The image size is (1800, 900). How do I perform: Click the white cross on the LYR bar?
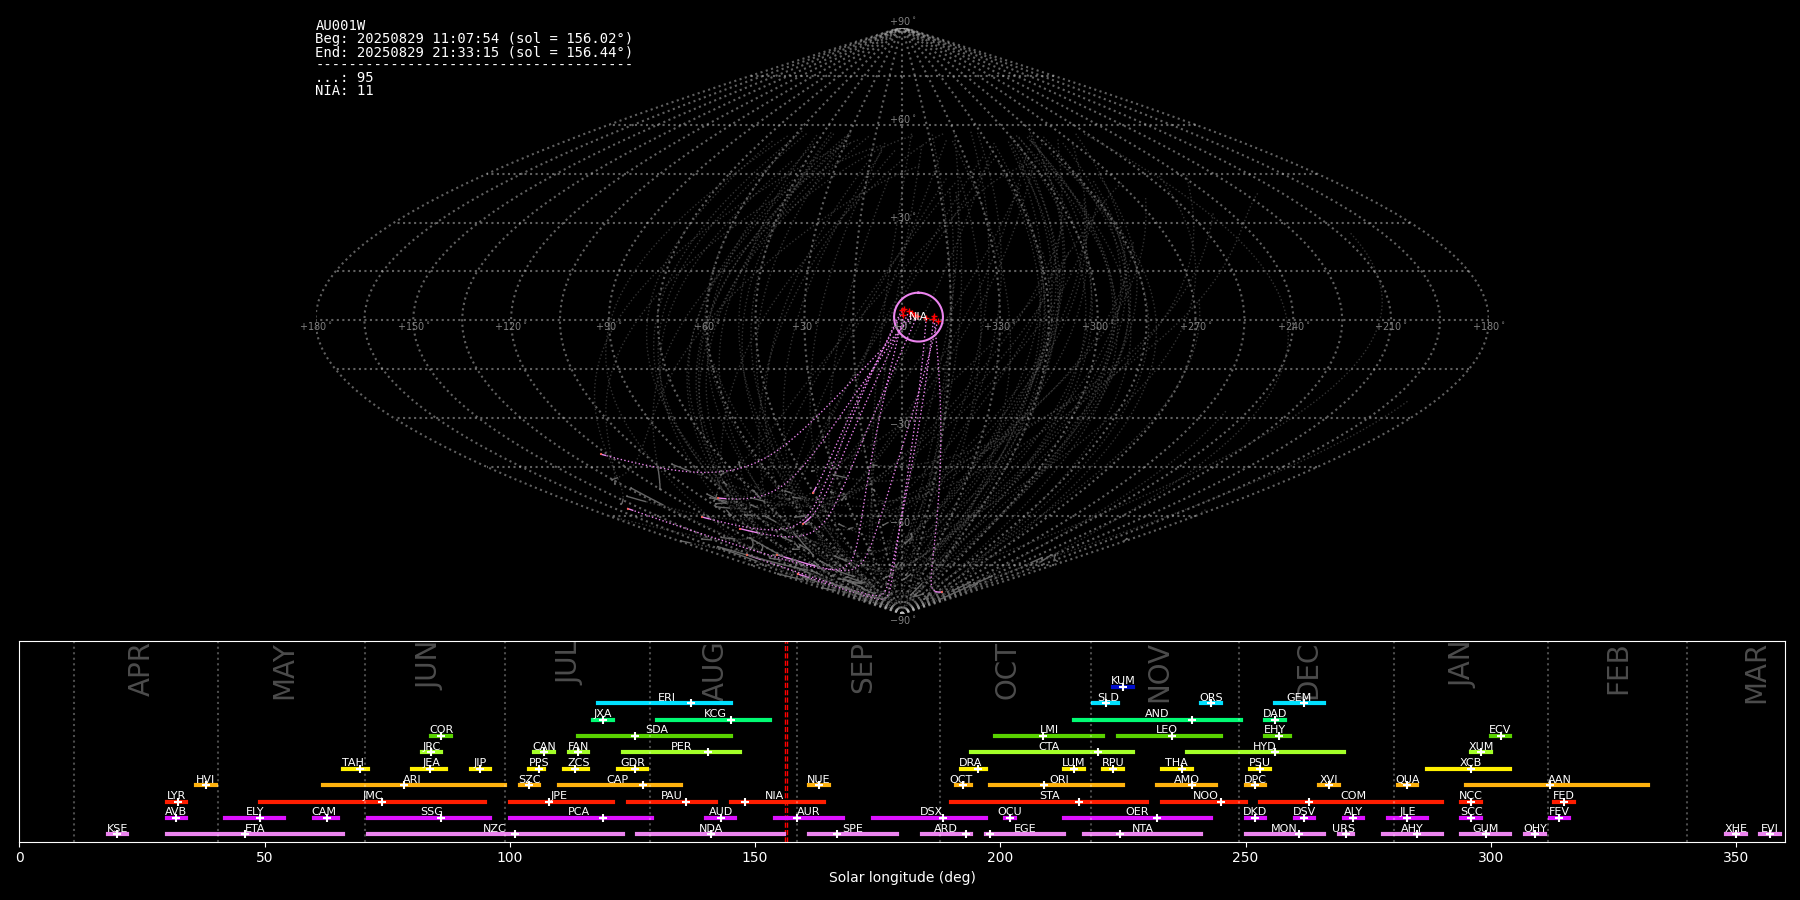pyautogui.click(x=178, y=802)
